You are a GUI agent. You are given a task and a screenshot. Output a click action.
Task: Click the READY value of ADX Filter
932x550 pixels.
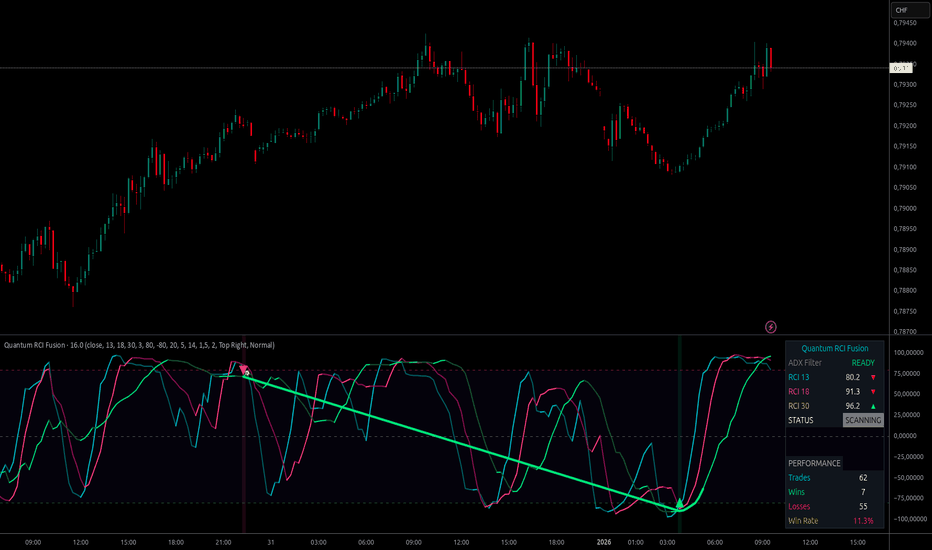click(x=862, y=363)
